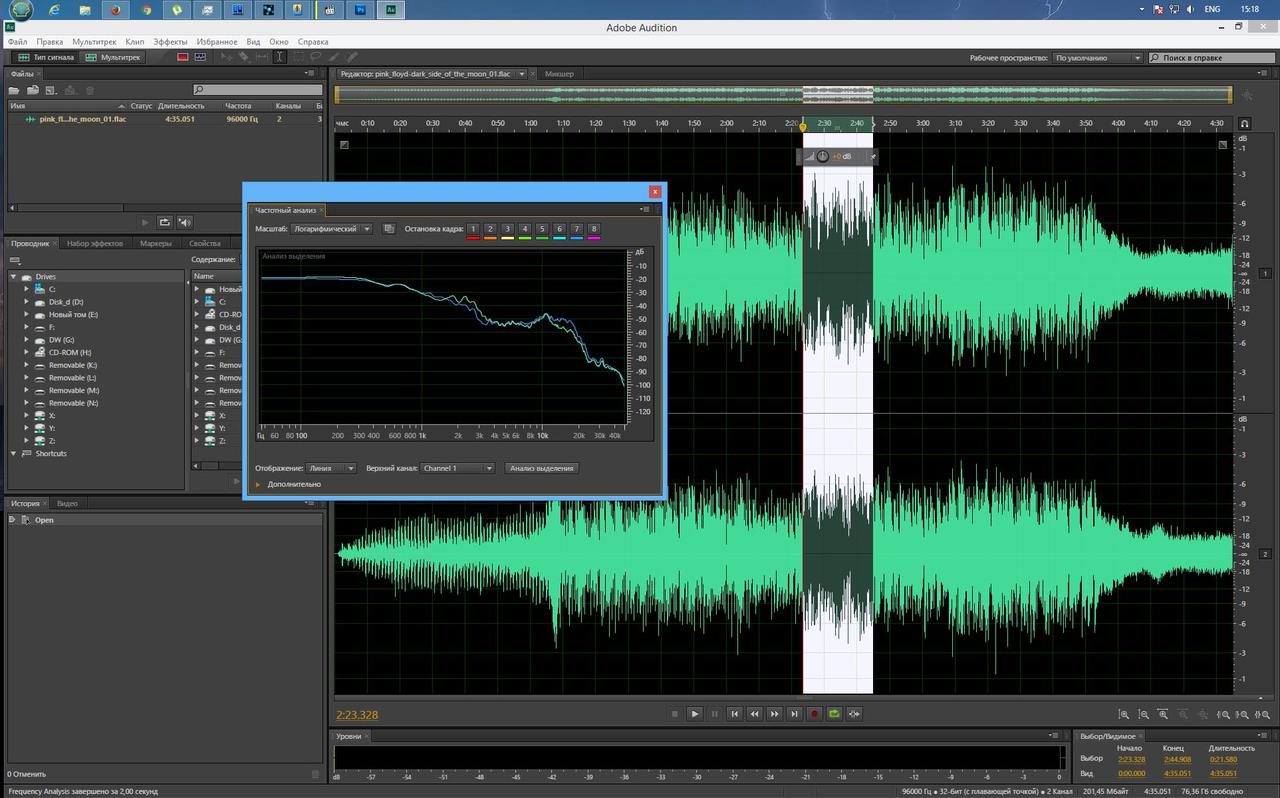Toggle loop playback in the transport

pyautogui.click(x=834, y=714)
